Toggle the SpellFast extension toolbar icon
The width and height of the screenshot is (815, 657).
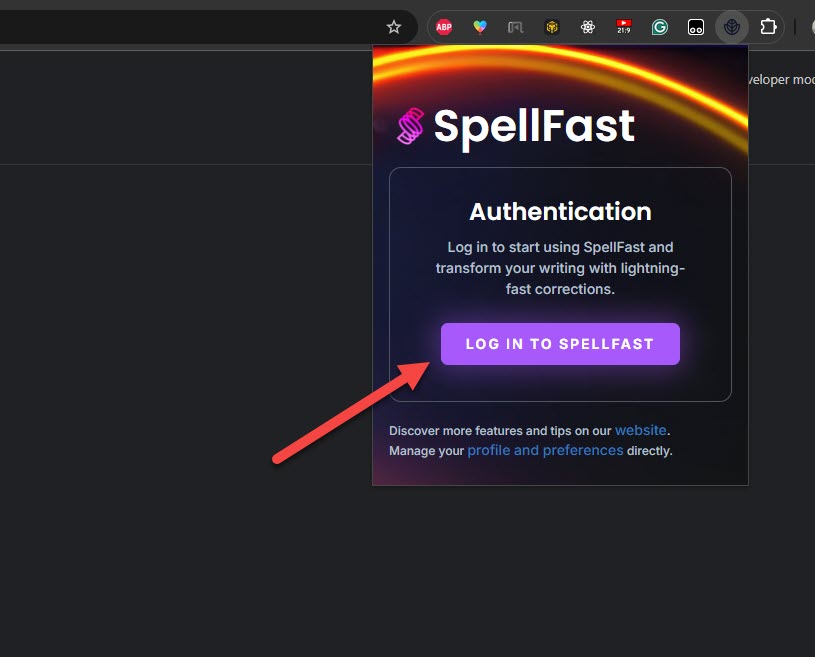[732, 27]
